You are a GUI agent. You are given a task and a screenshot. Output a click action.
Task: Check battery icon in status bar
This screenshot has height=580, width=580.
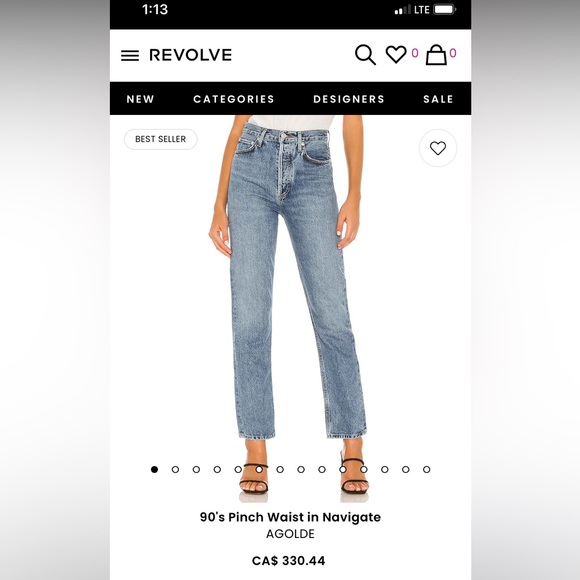tap(444, 9)
